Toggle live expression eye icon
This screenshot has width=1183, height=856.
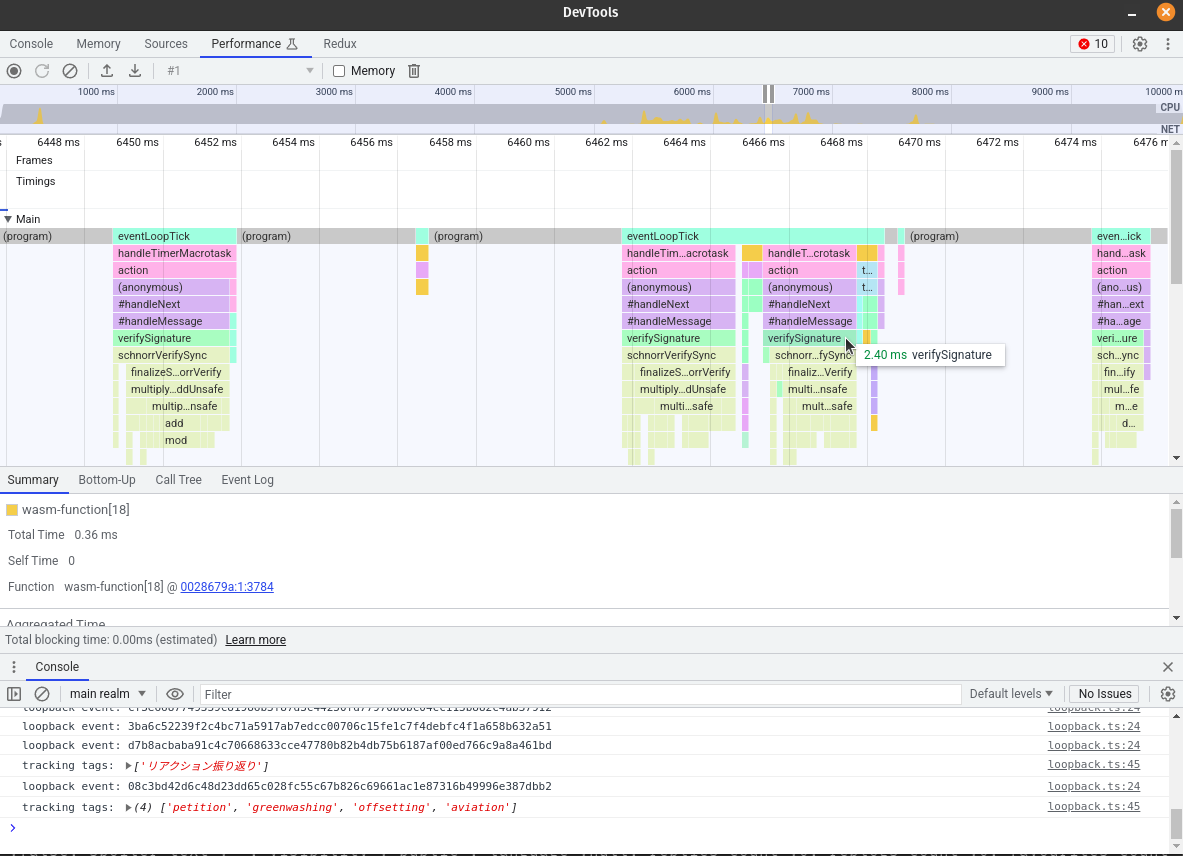point(175,694)
